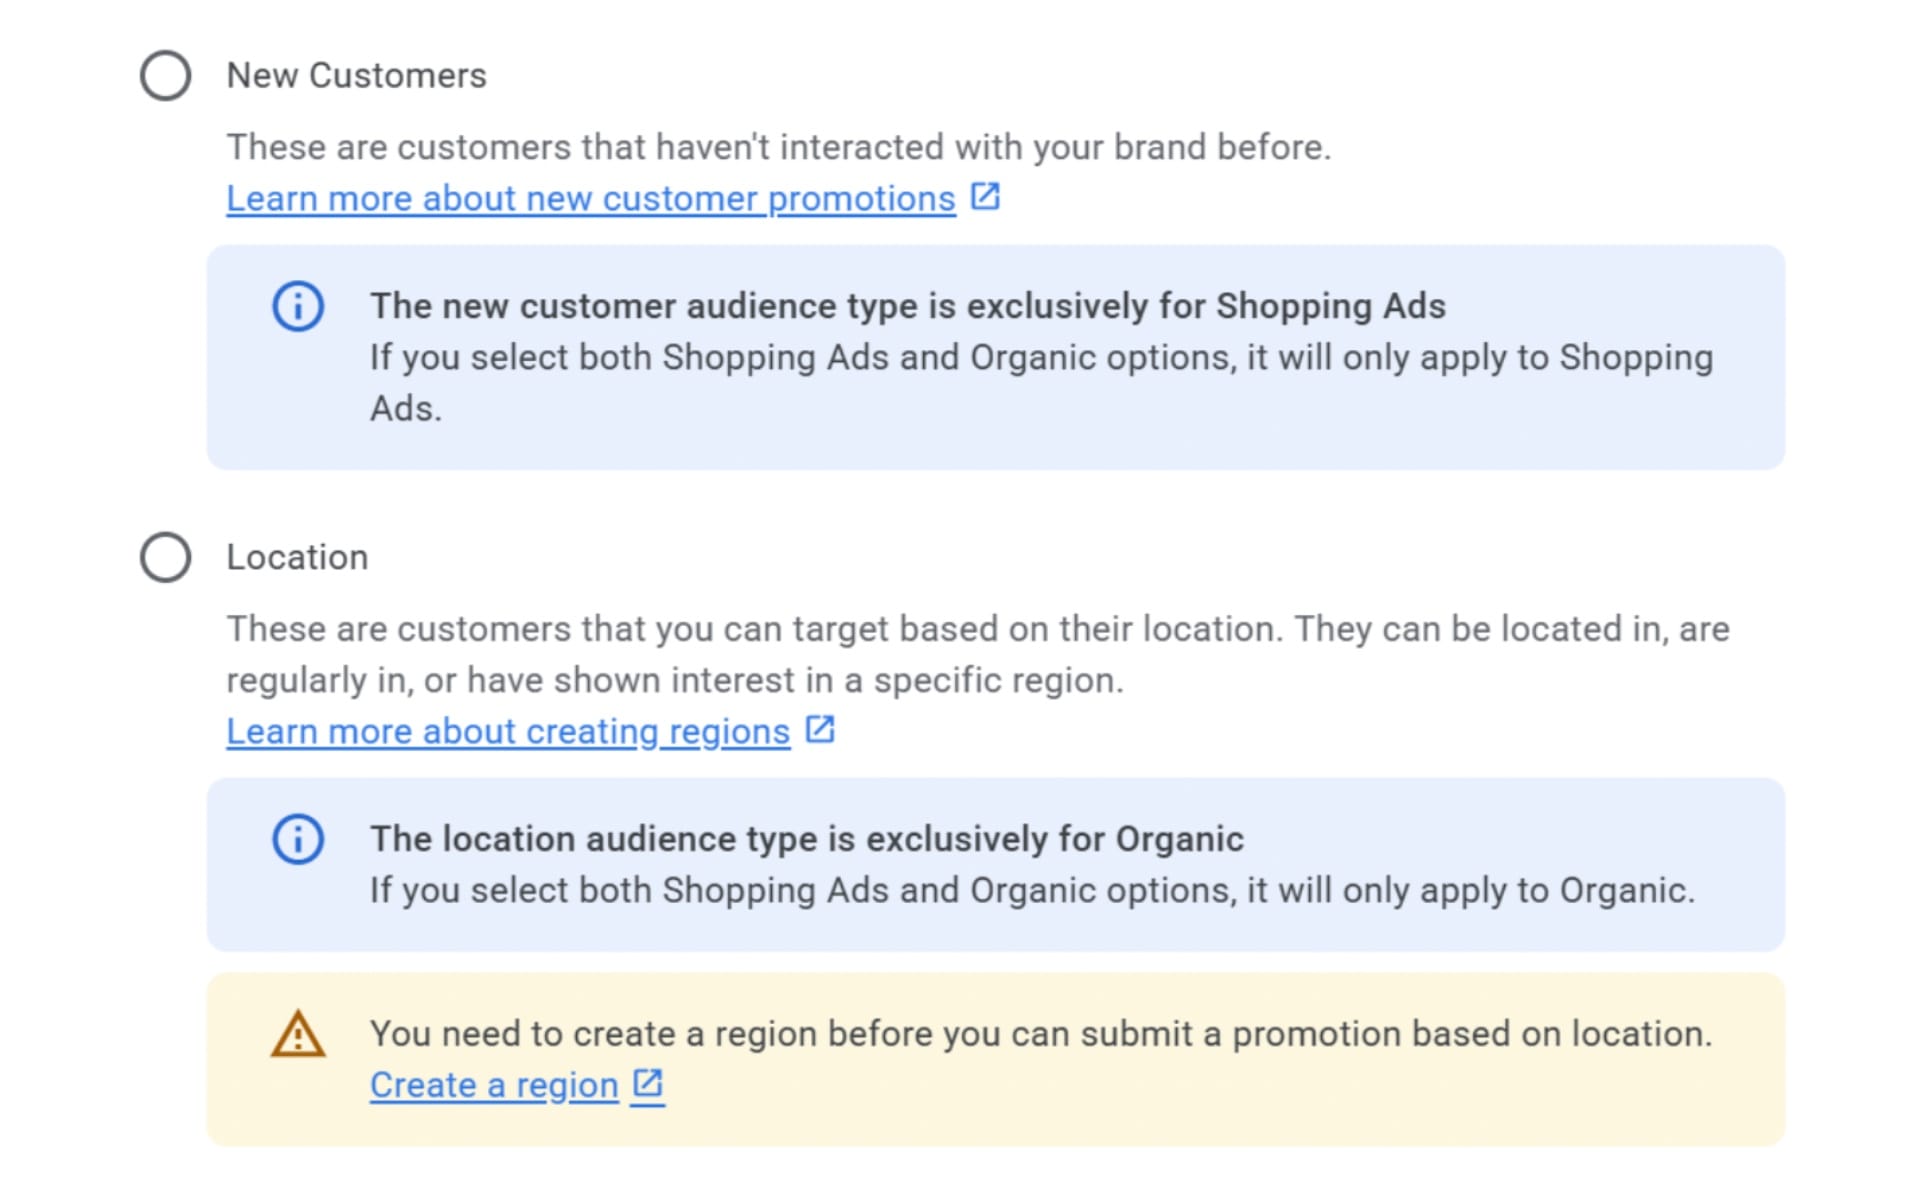Click the New Customers label text
Screen dimensions: 1920x1200
(x=357, y=74)
